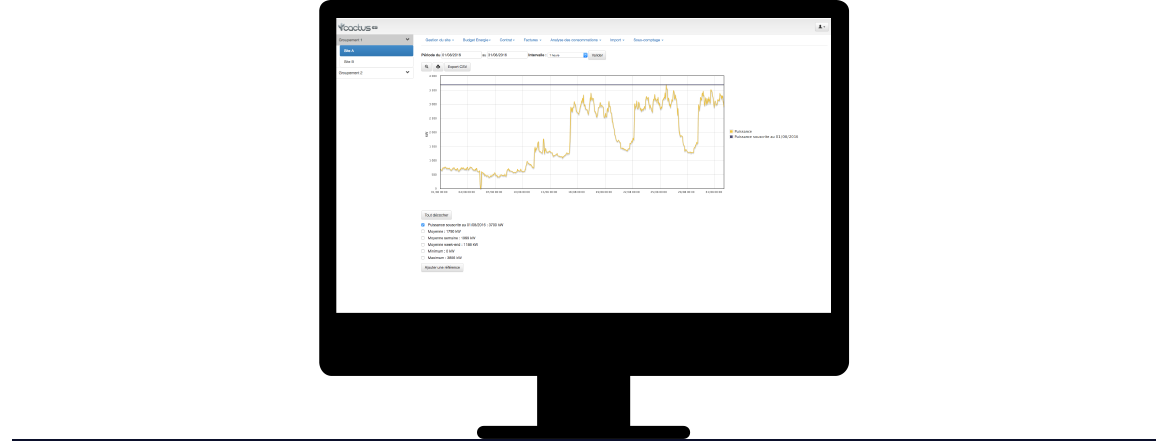Click the Valider button
Screen dimensions: 1170x441
[x=597, y=54]
